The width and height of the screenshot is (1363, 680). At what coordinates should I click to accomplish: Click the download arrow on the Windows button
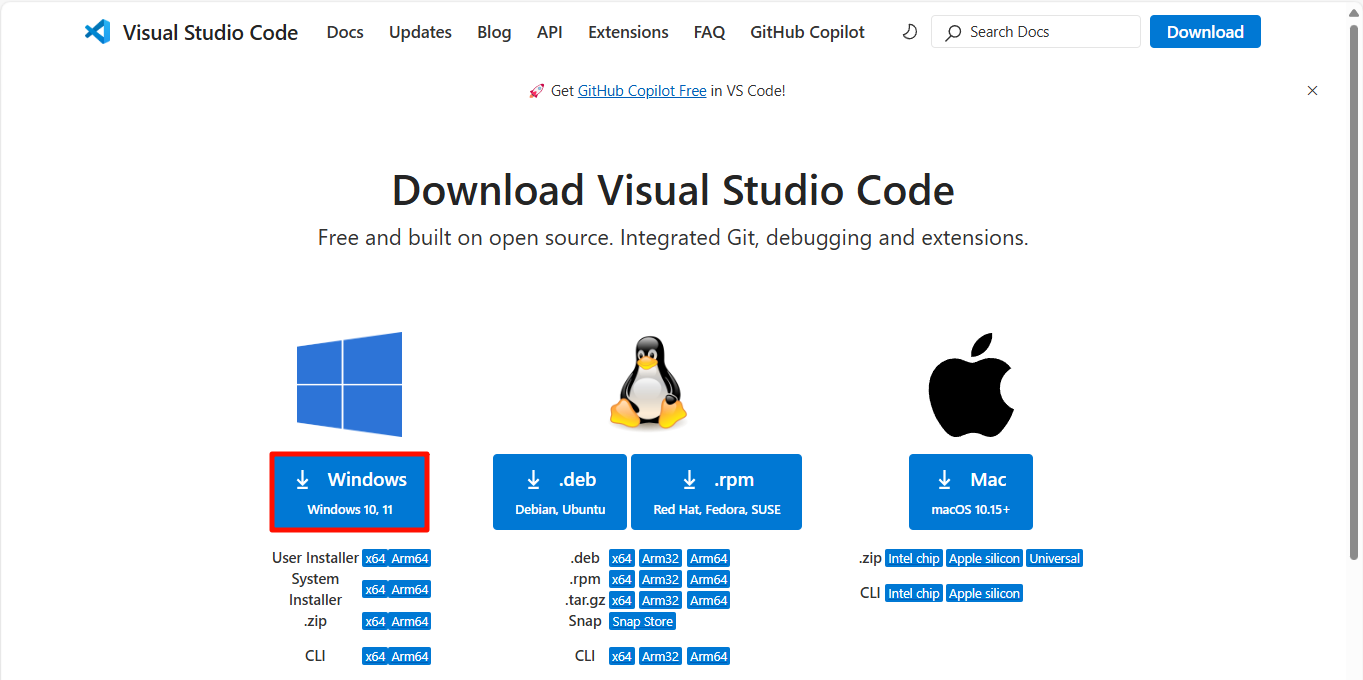303,480
